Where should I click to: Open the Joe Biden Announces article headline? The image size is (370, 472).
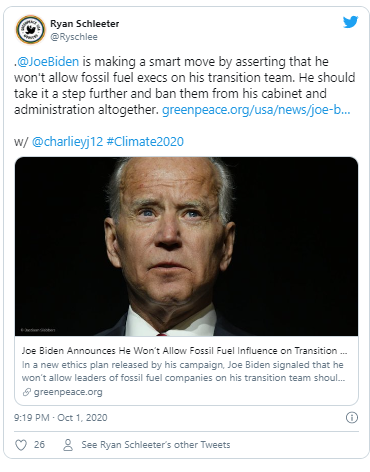[x=184, y=351]
